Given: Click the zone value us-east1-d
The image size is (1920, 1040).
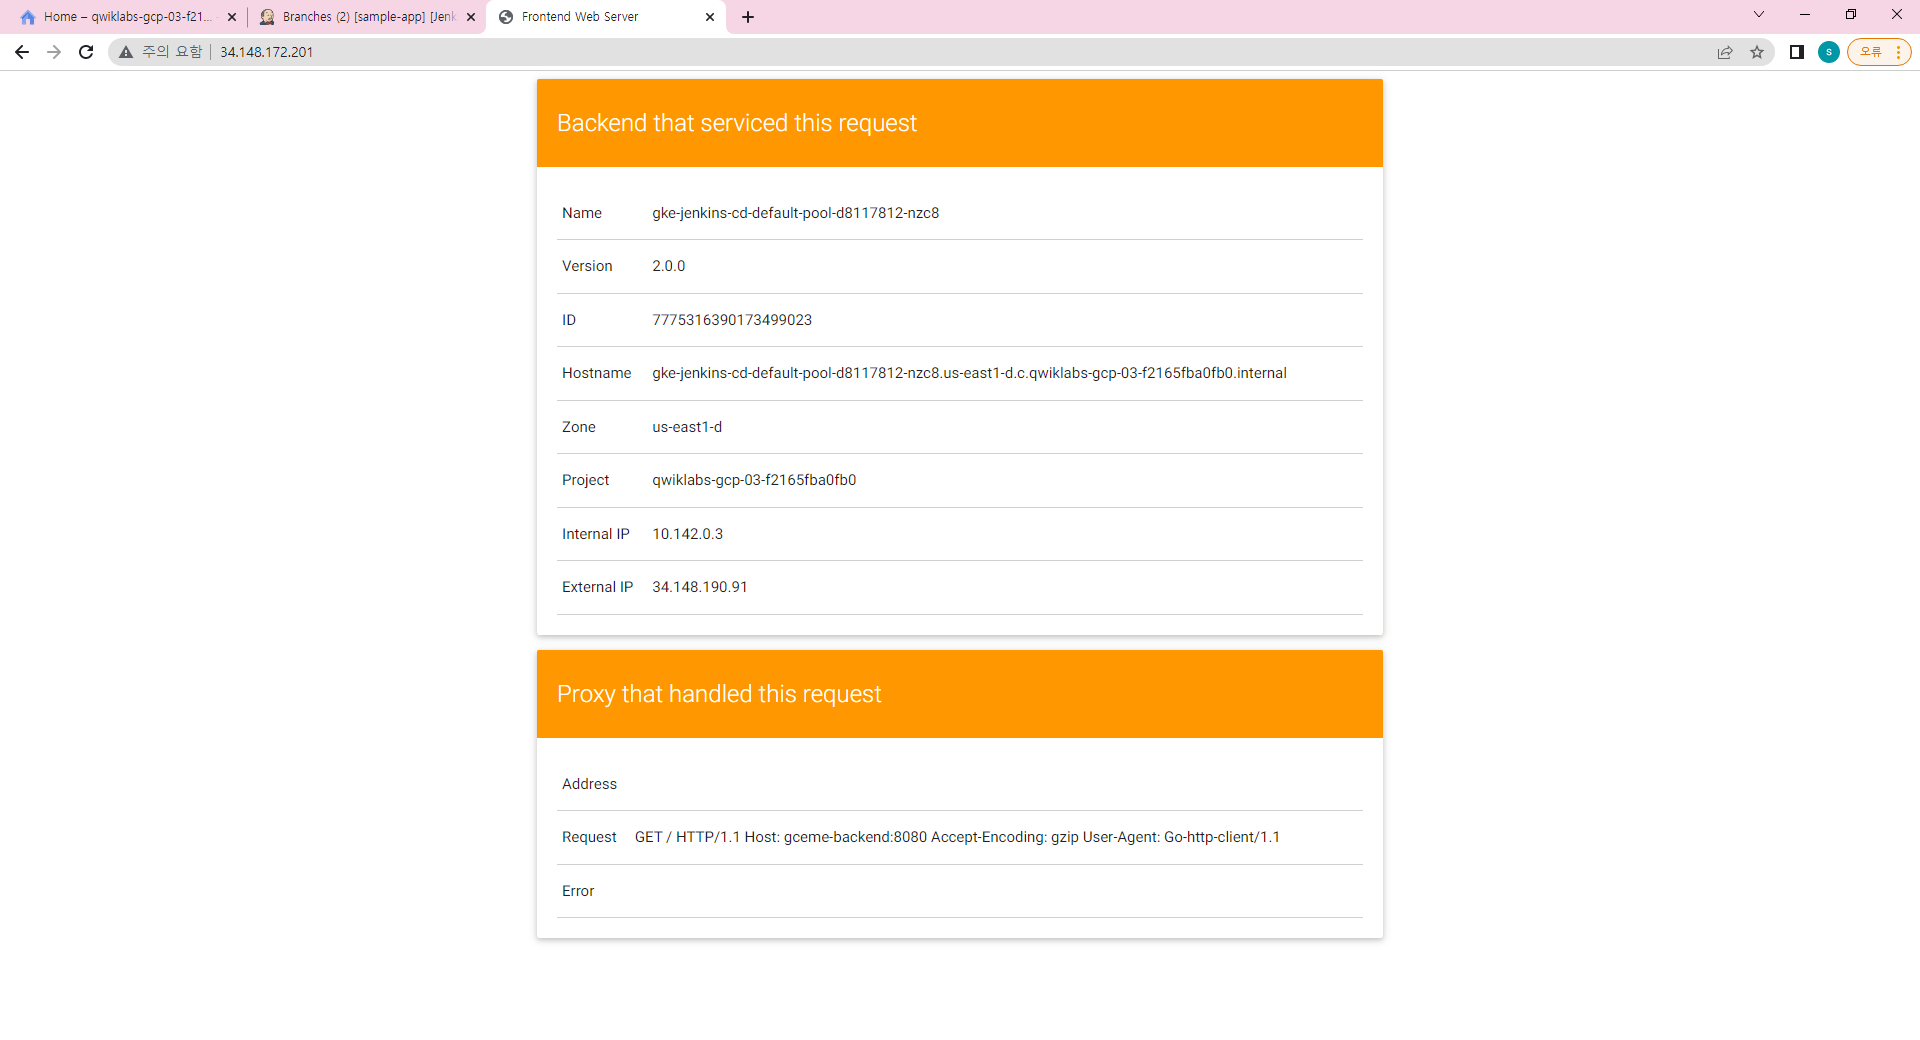Looking at the screenshot, I should [x=687, y=427].
